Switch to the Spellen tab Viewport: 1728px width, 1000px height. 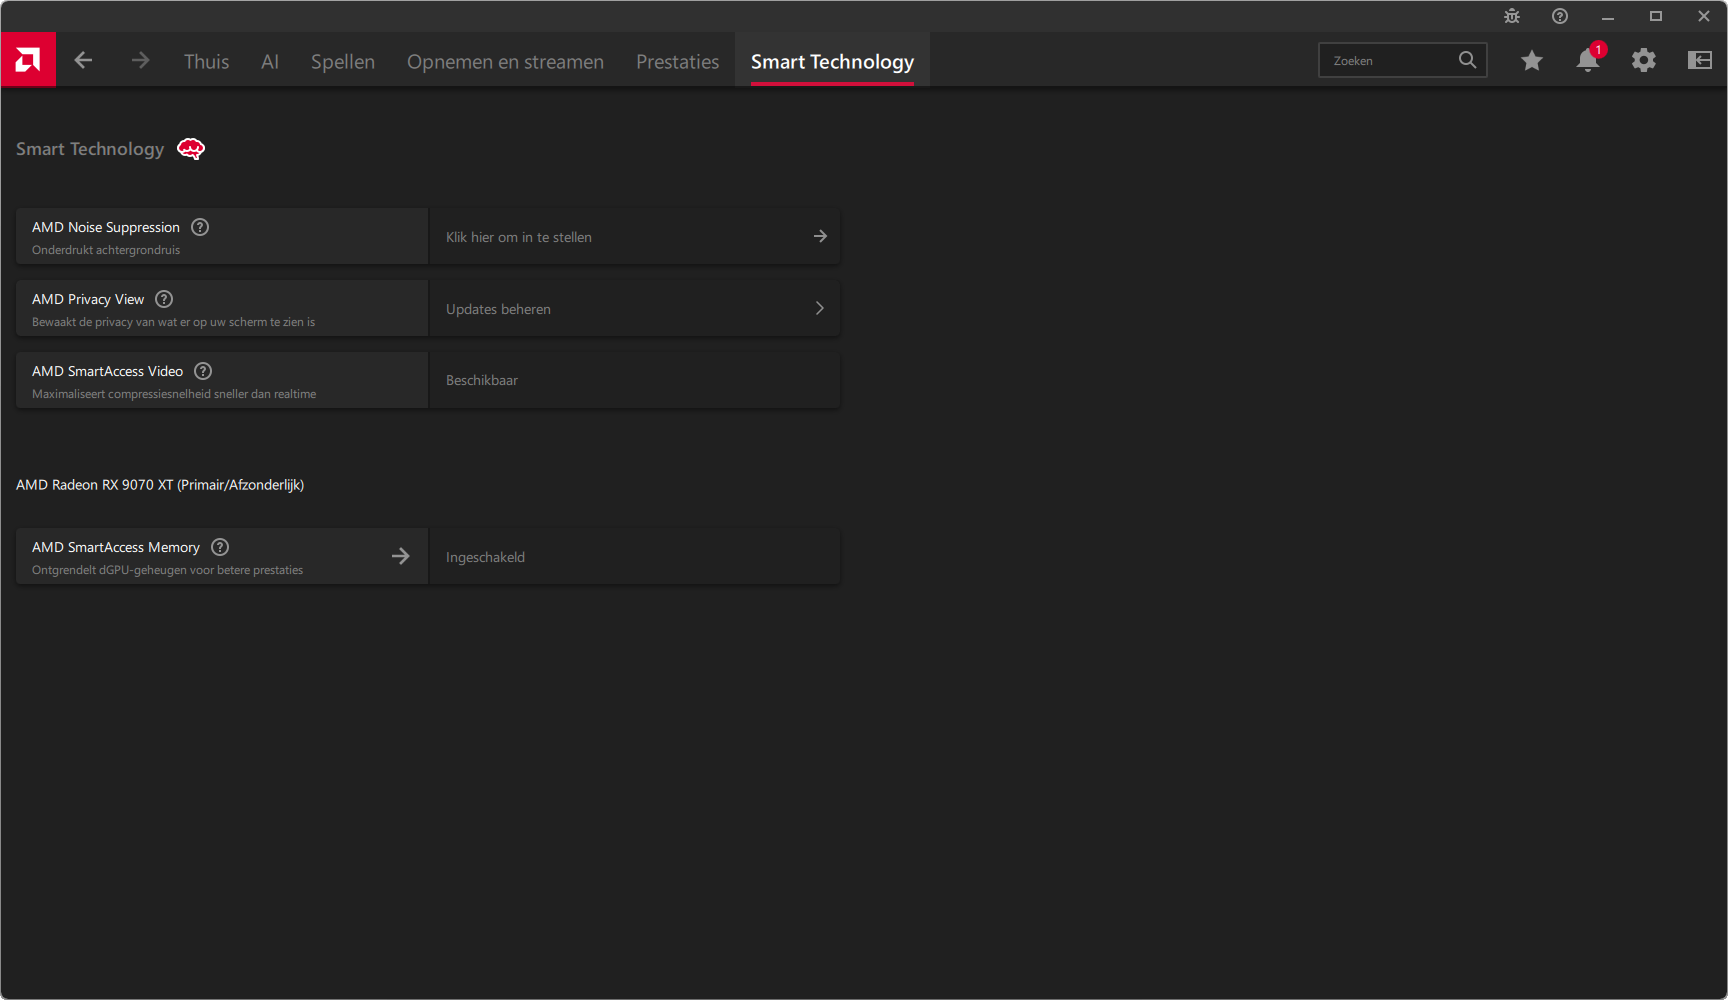tap(342, 62)
